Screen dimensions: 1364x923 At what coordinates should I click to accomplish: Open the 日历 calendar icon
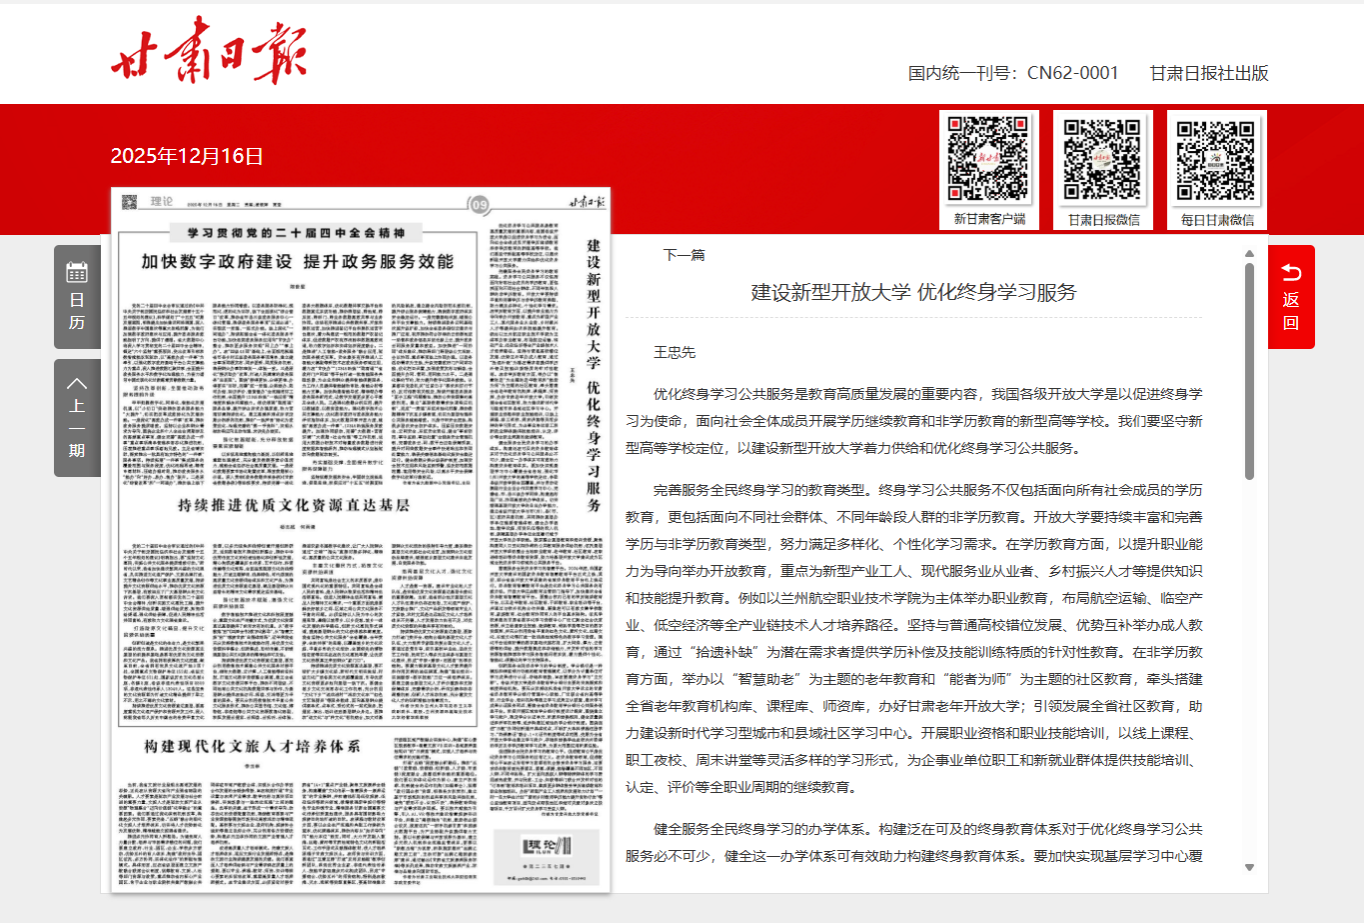click(77, 272)
